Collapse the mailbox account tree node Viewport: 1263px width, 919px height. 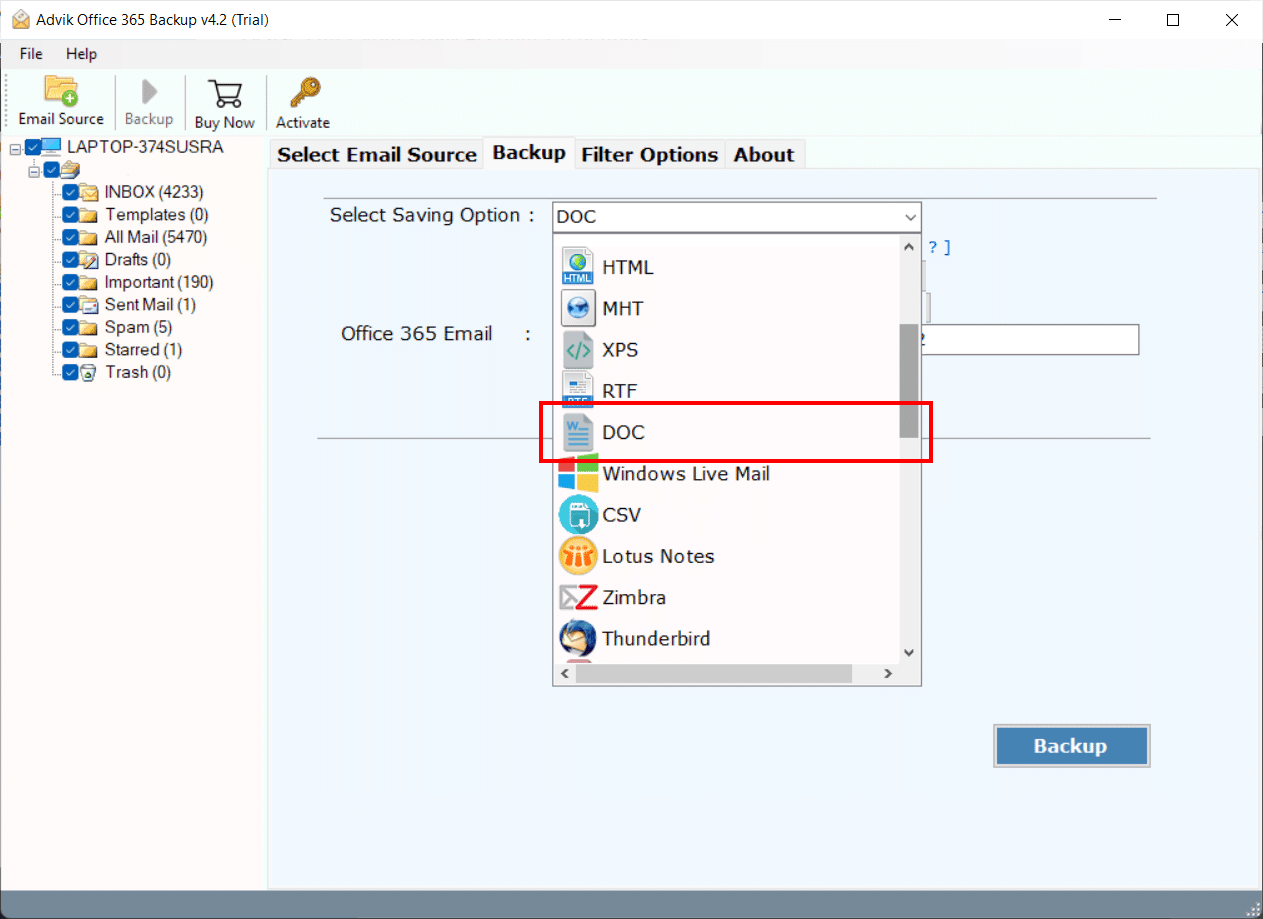tap(33, 171)
